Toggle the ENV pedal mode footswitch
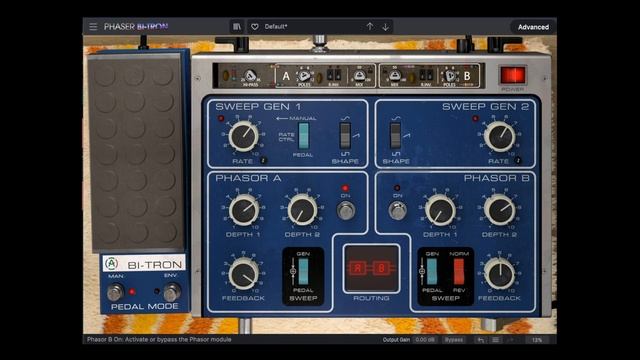The image size is (640, 360). (172, 292)
